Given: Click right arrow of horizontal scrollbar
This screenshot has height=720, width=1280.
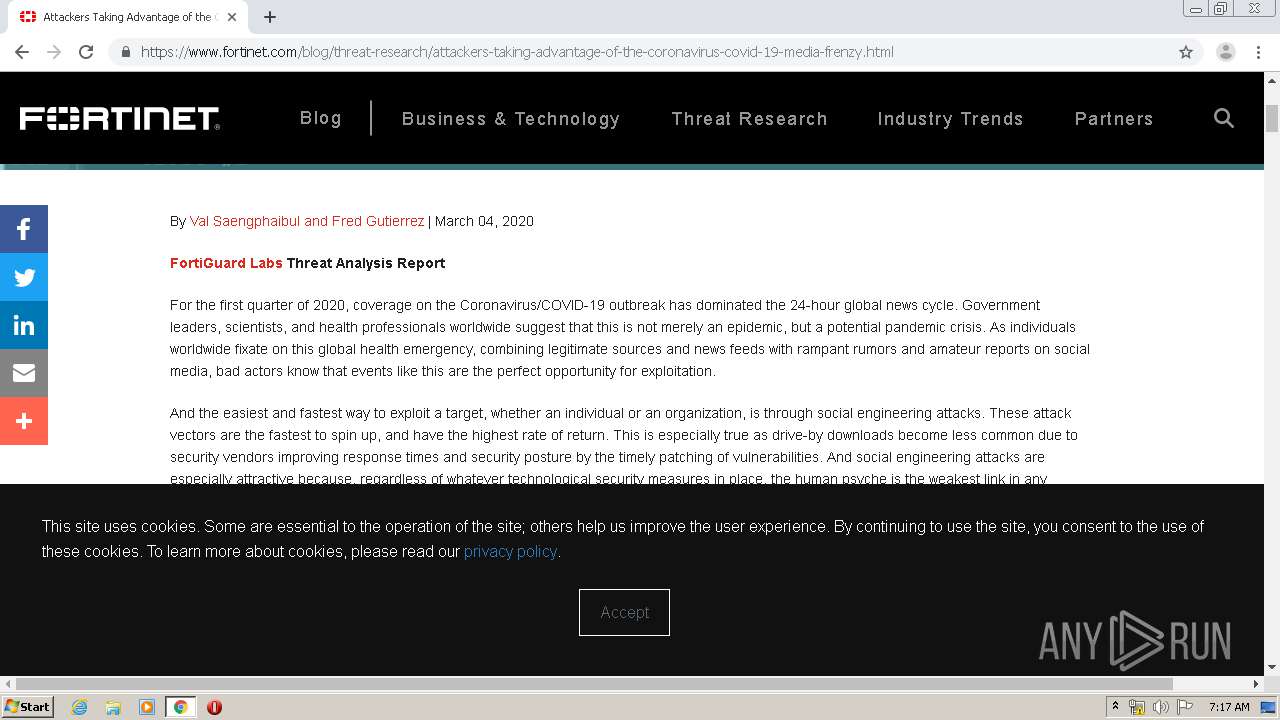Looking at the screenshot, I should coord(1257,684).
